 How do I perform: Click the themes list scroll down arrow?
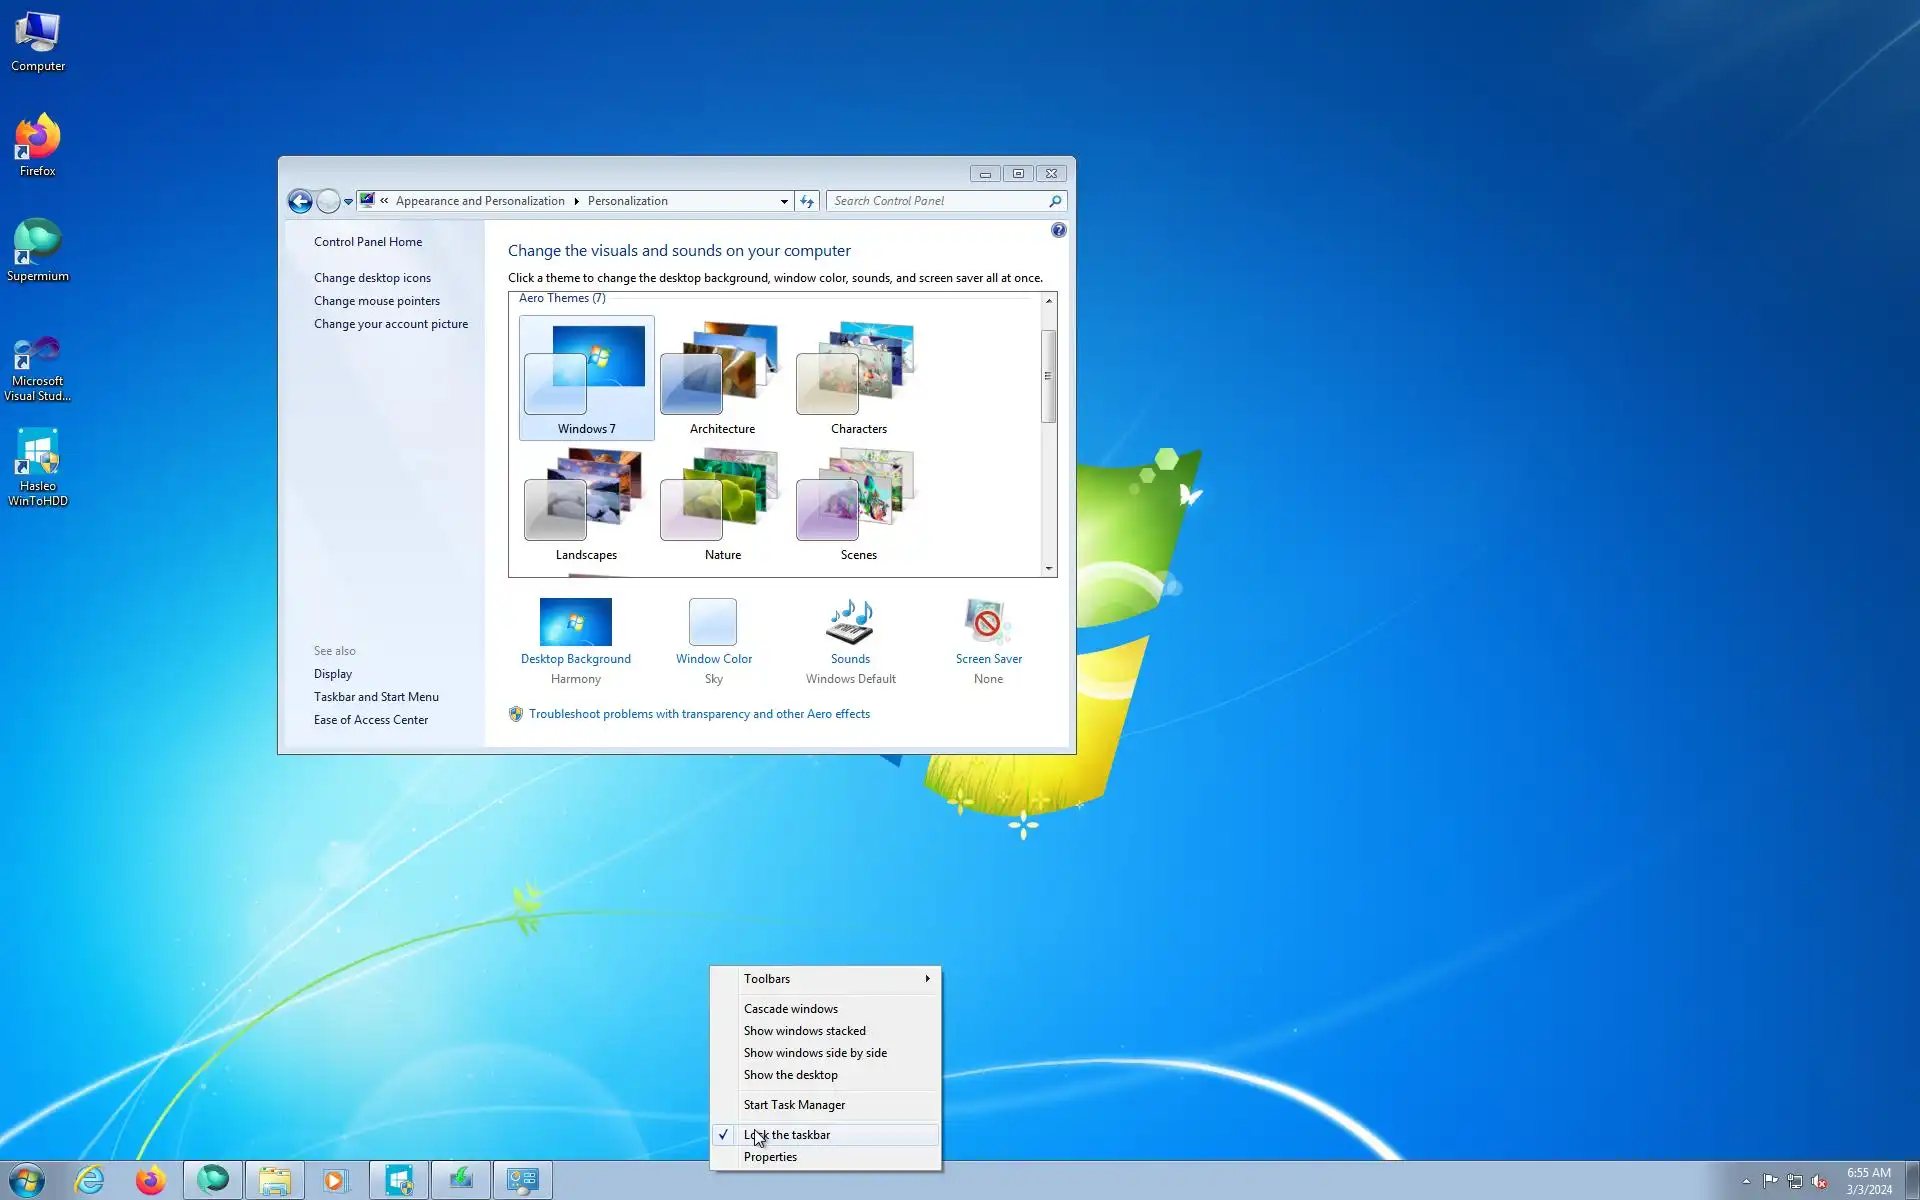pyautogui.click(x=1049, y=568)
